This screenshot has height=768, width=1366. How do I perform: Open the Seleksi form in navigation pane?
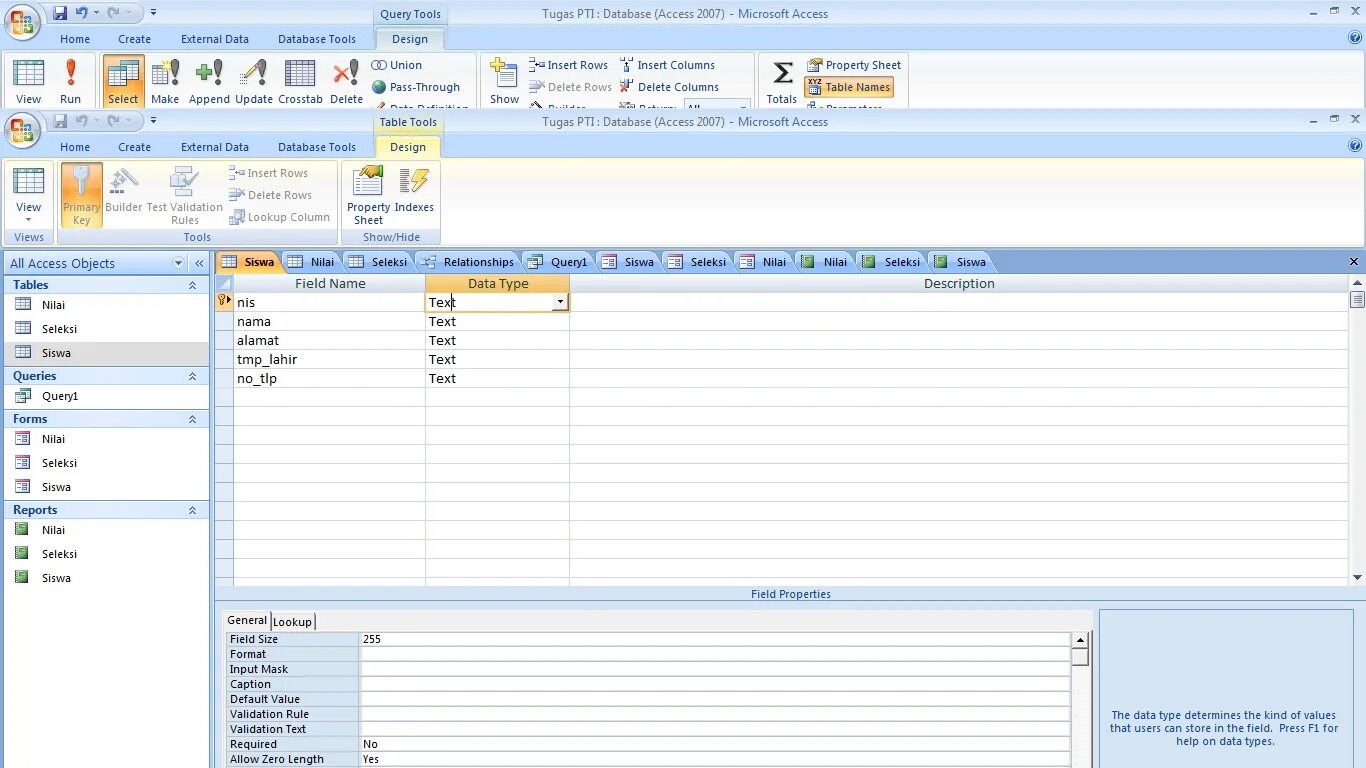point(59,463)
